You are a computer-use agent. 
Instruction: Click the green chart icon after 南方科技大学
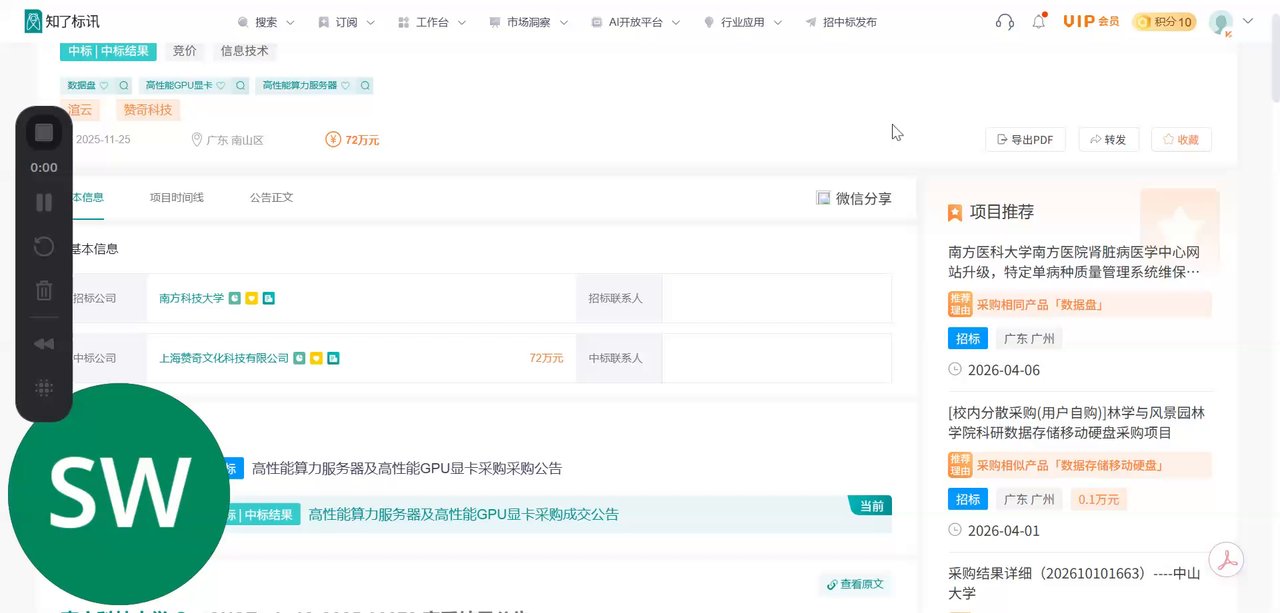coord(235,298)
